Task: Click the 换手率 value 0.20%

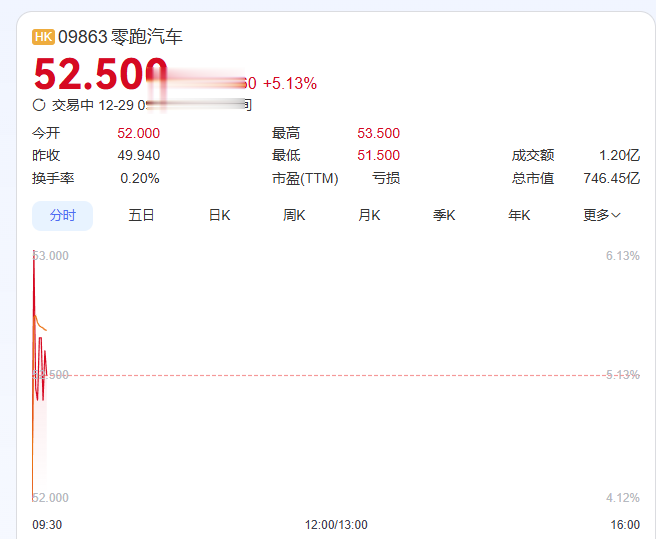Action: pyautogui.click(x=140, y=178)
